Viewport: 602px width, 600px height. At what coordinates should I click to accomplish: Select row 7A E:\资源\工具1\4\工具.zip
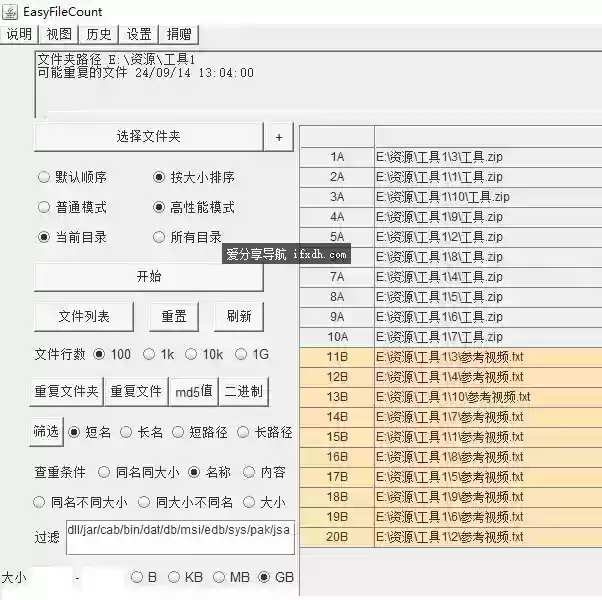[451, 277]
